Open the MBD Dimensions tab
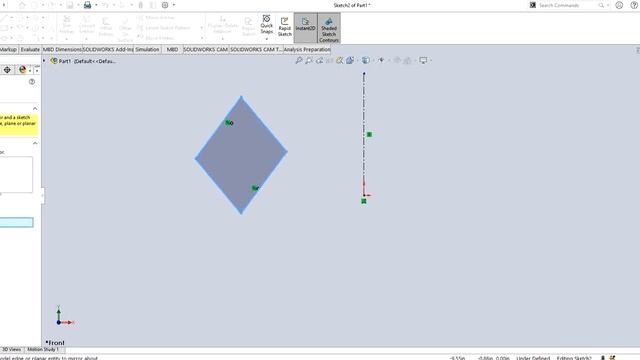 tap(62, 49)
